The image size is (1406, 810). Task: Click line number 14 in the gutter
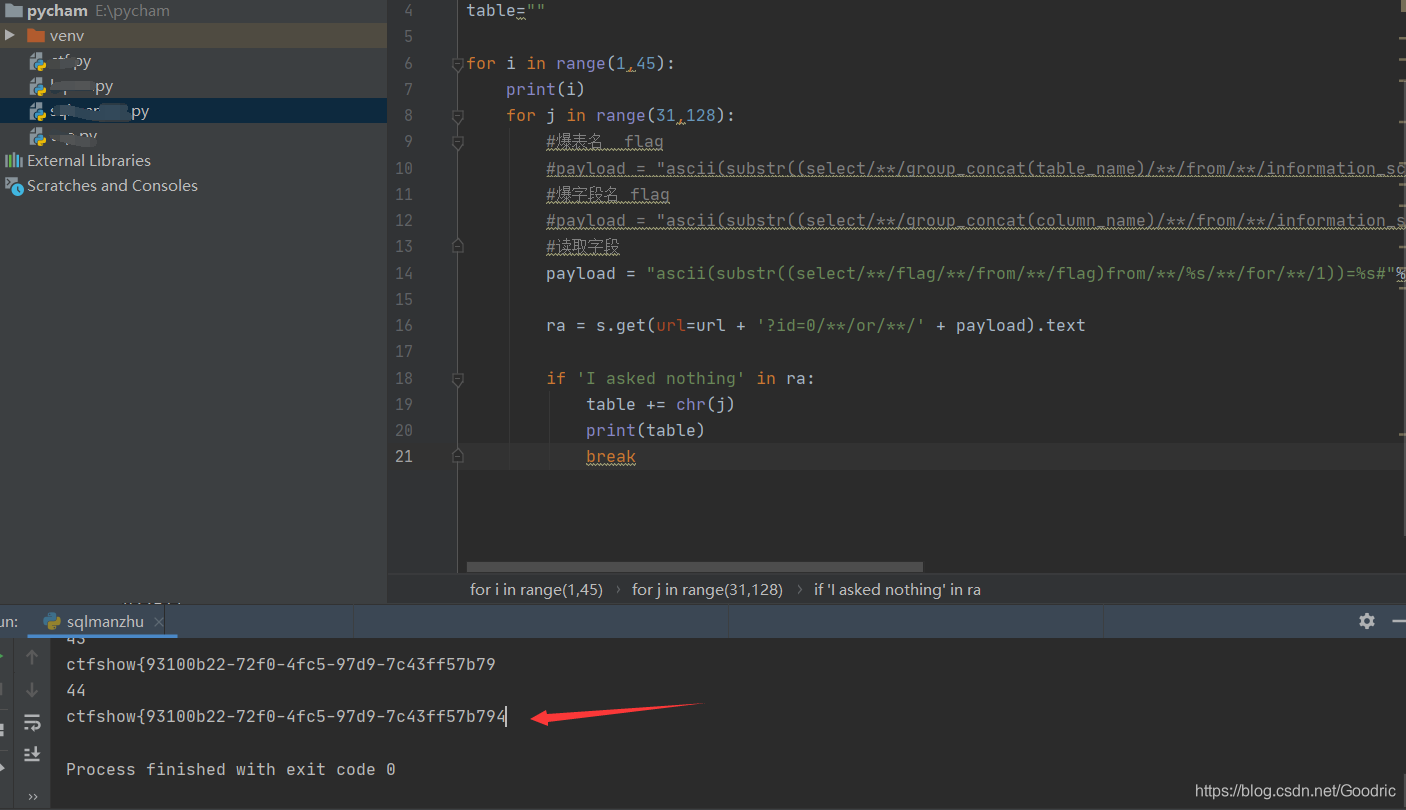(403, 273)
